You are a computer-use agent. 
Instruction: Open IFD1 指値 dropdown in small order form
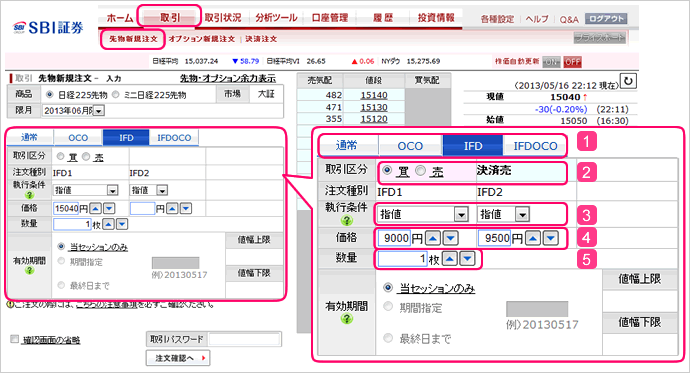(x=86, y=190)
